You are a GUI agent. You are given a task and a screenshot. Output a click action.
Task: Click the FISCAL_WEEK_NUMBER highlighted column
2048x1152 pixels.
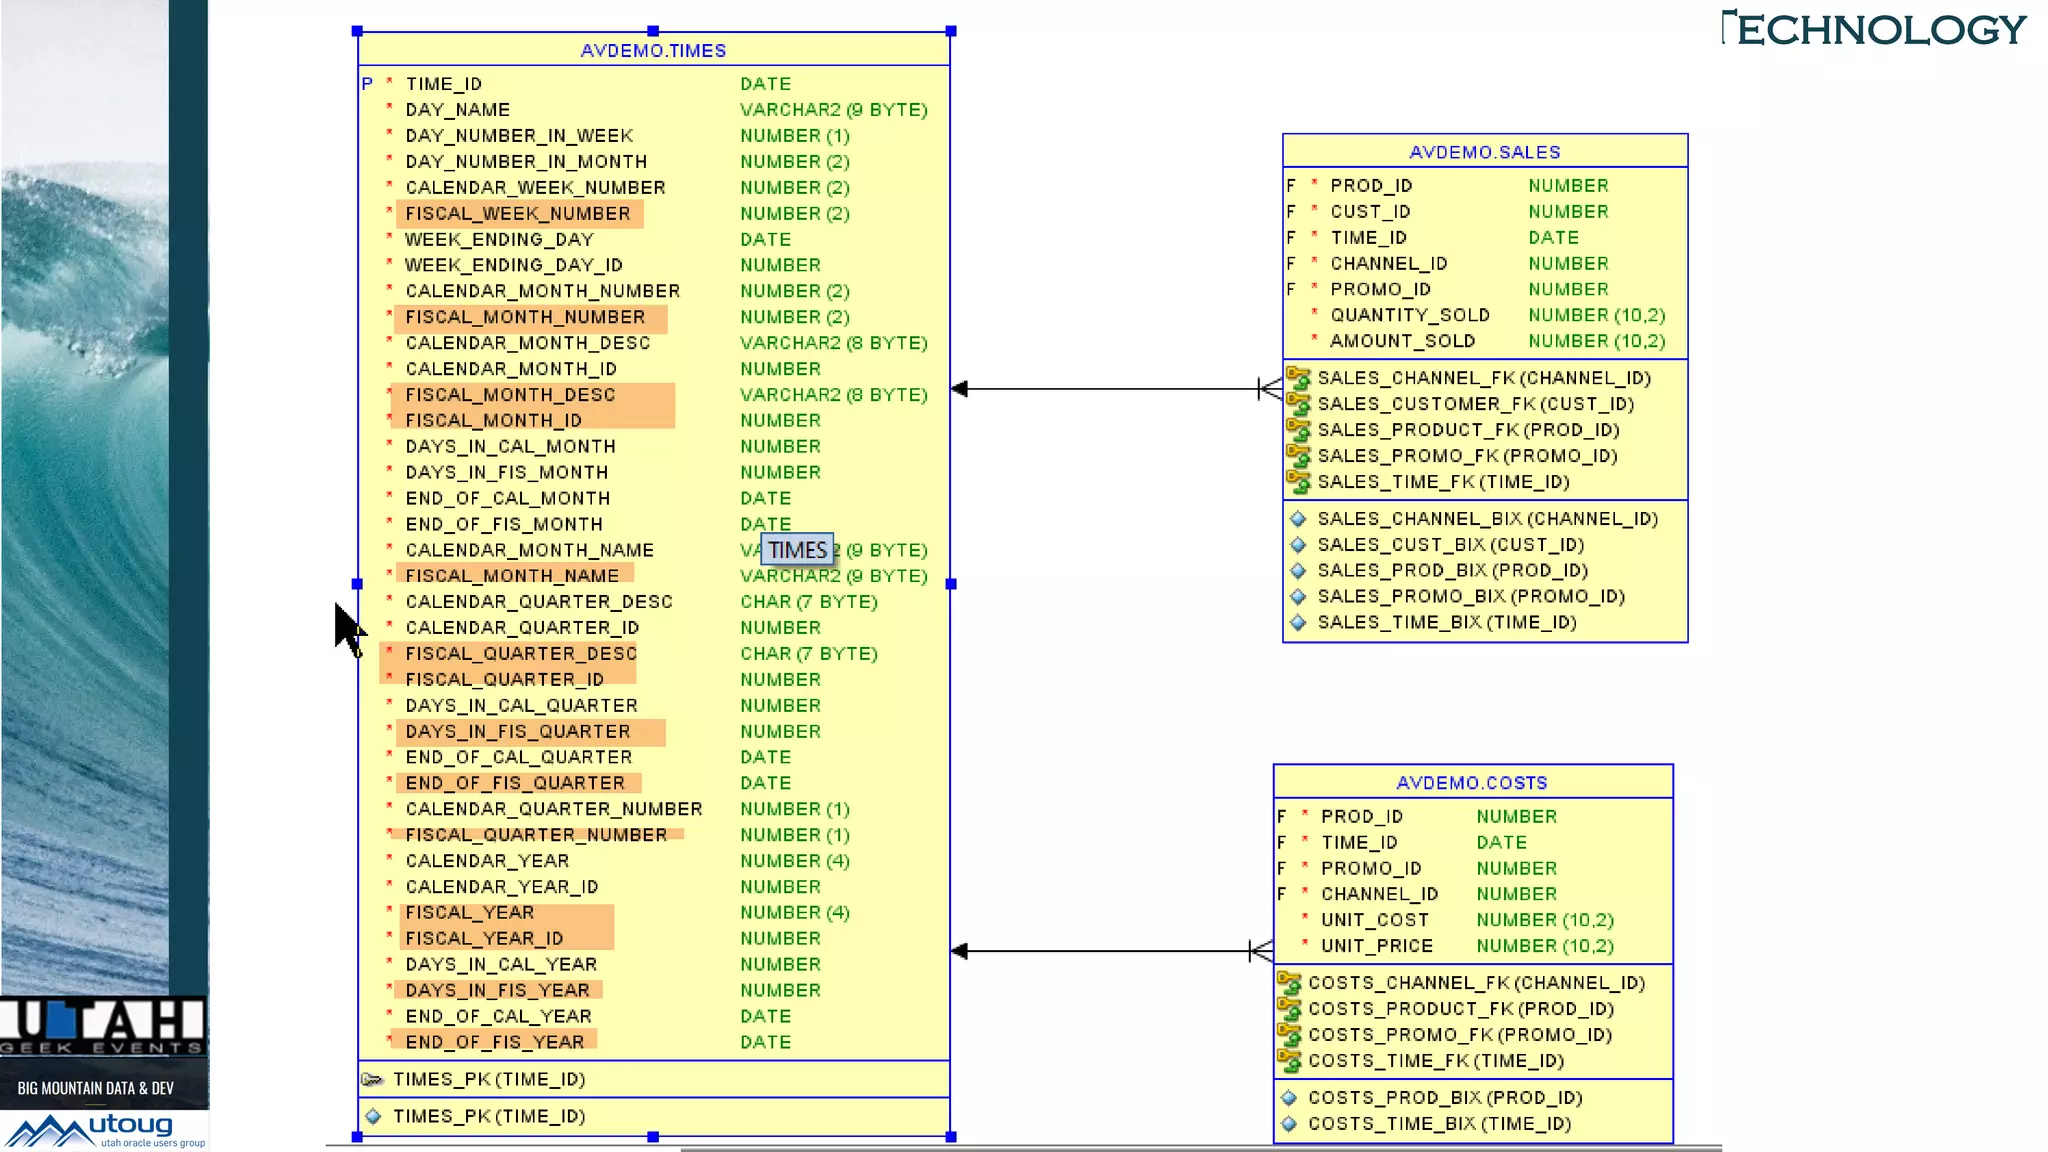tap(518, 213)
